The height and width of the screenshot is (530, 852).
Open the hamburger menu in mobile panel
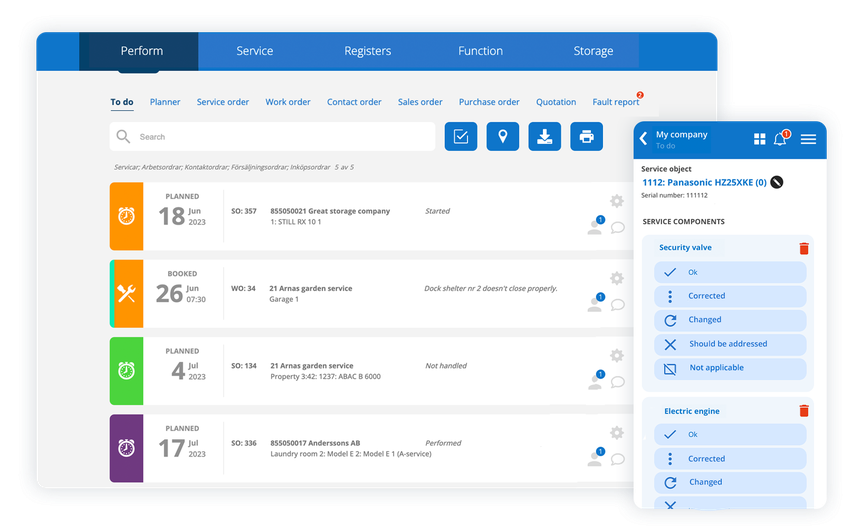point(808,139)
